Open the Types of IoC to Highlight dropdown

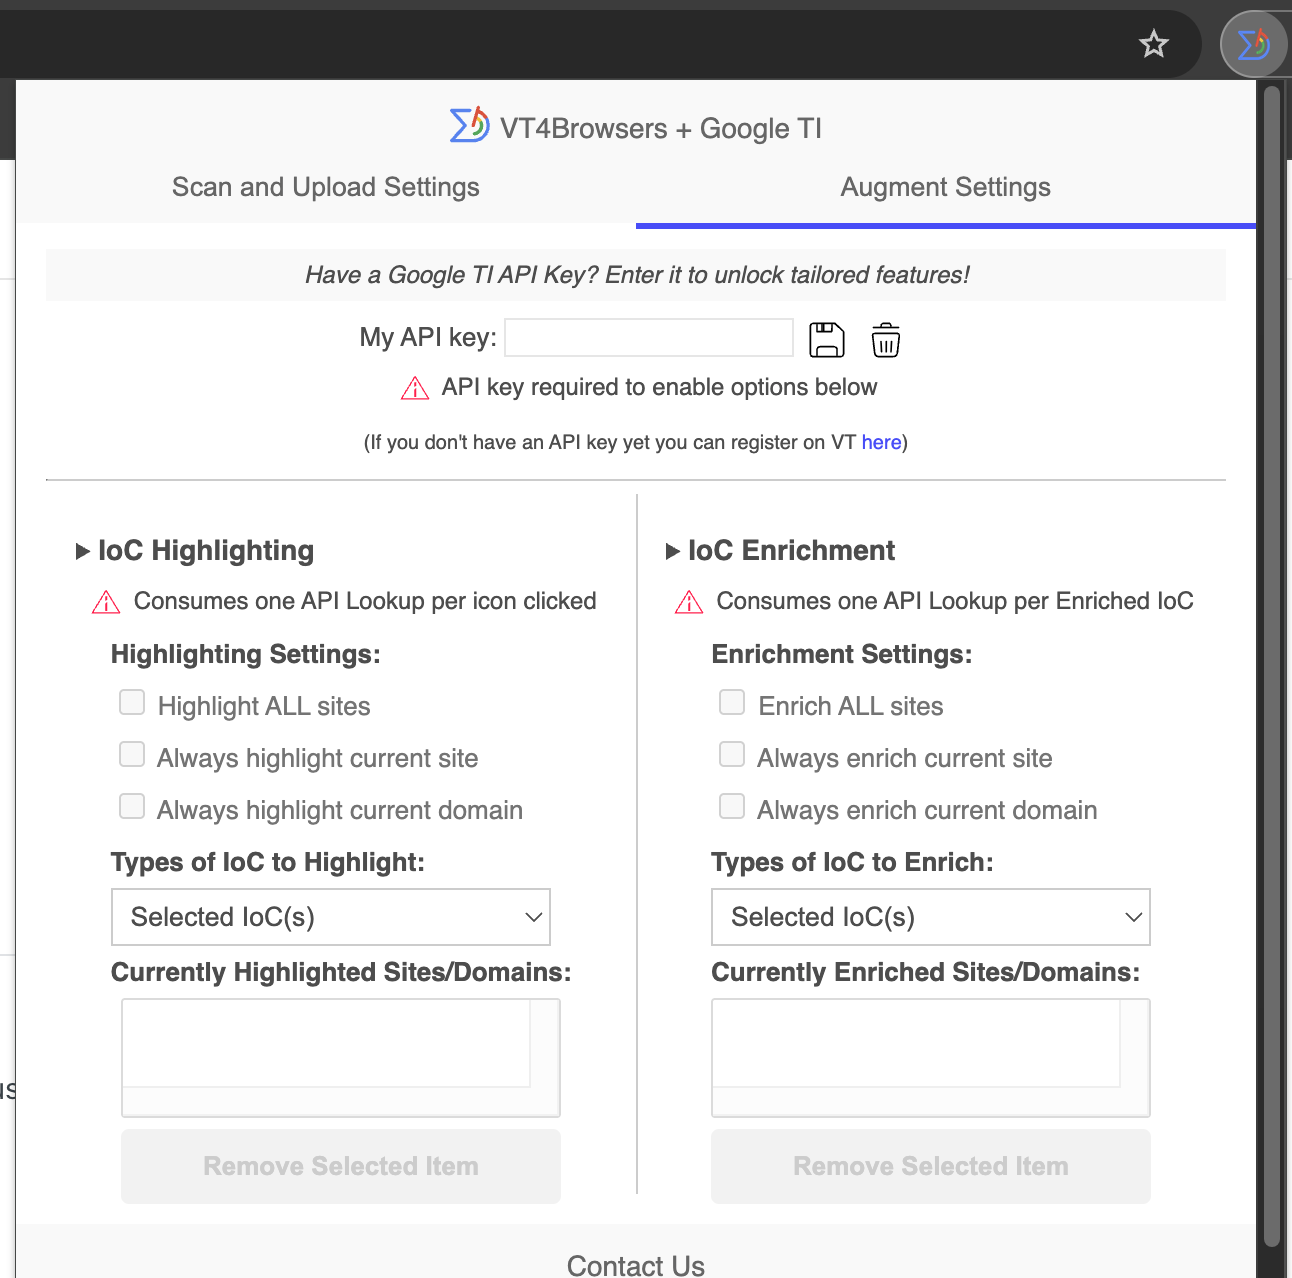(x=330, y=917)
